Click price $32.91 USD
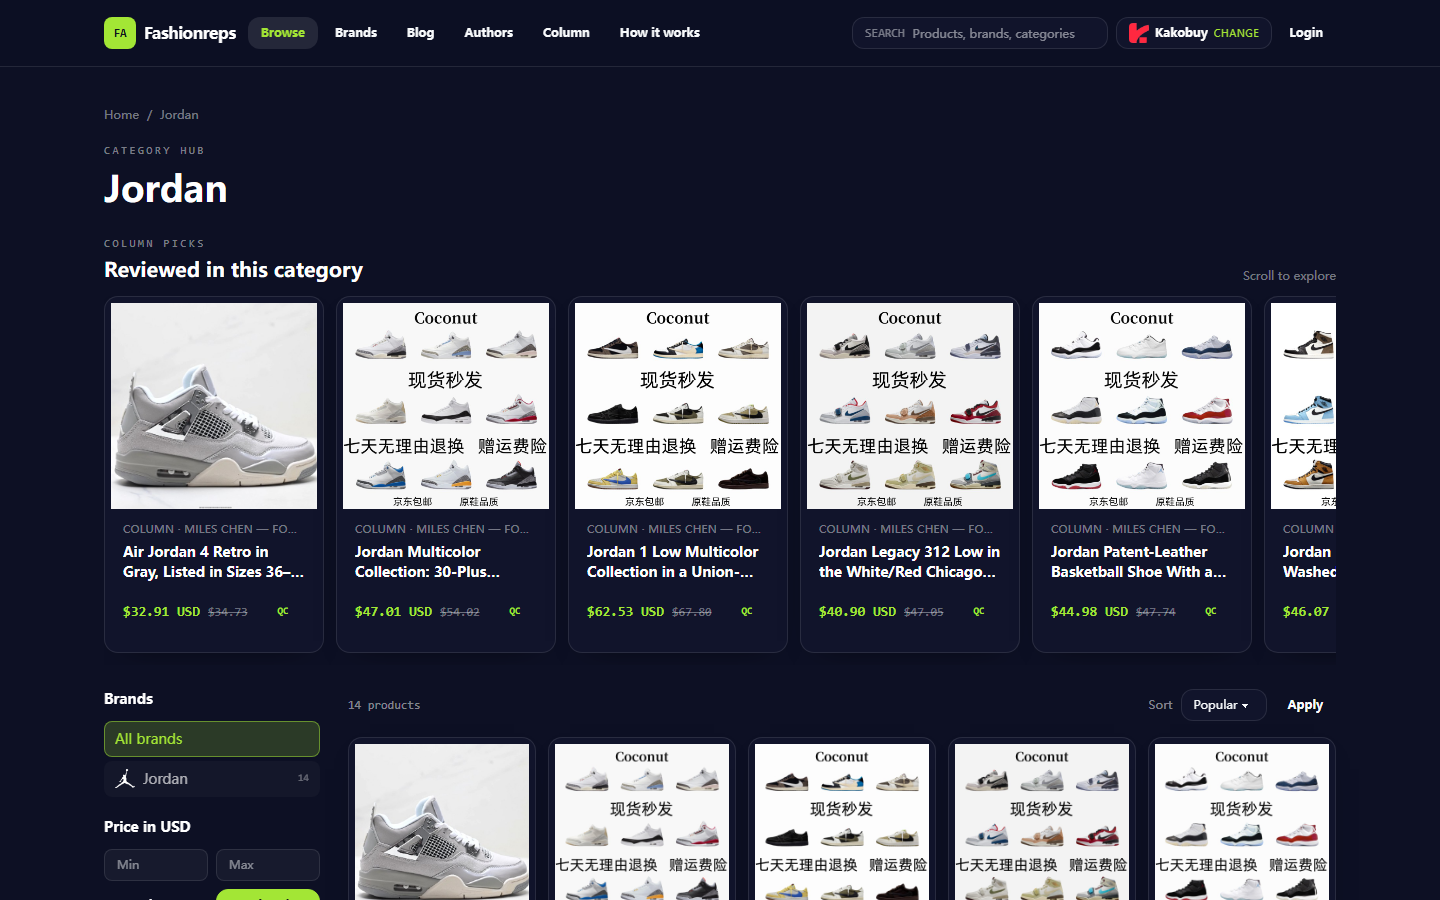The height and width of the screenshot is (900, 1440). pos(162,612)
